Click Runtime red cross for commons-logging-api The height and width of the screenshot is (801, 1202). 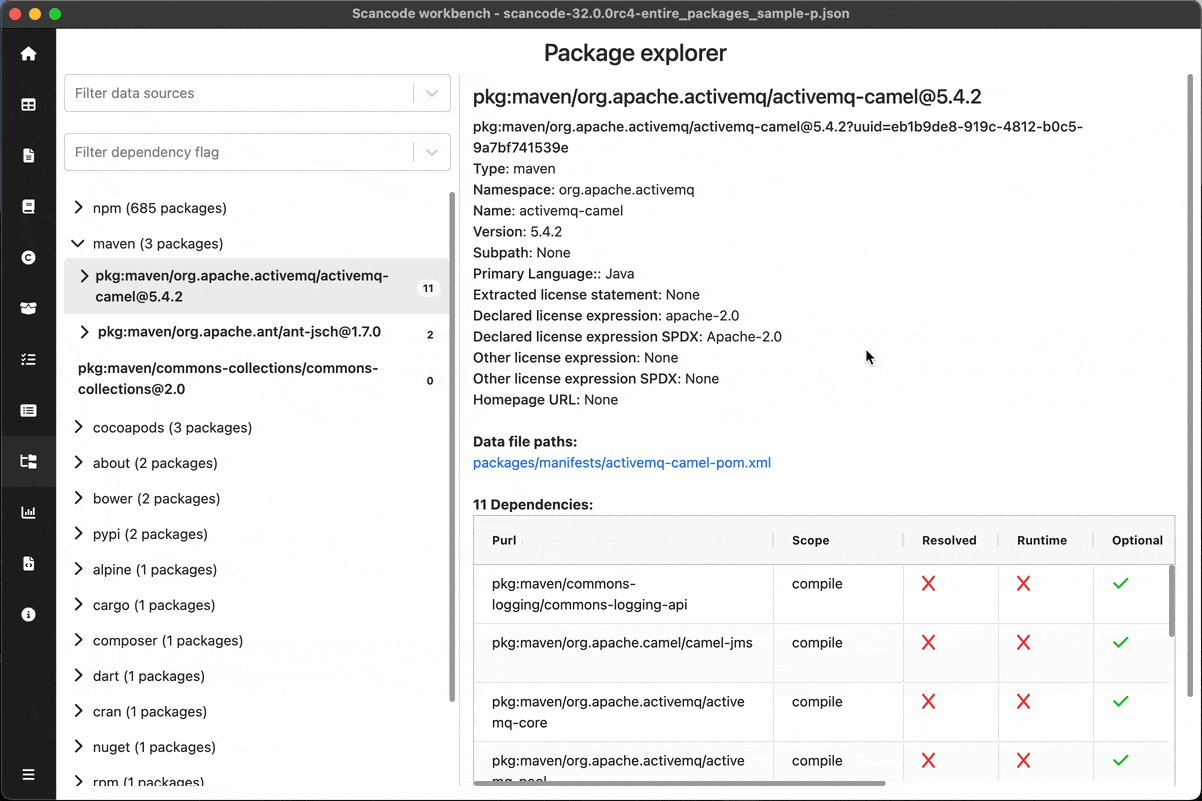click(1023, 583)
